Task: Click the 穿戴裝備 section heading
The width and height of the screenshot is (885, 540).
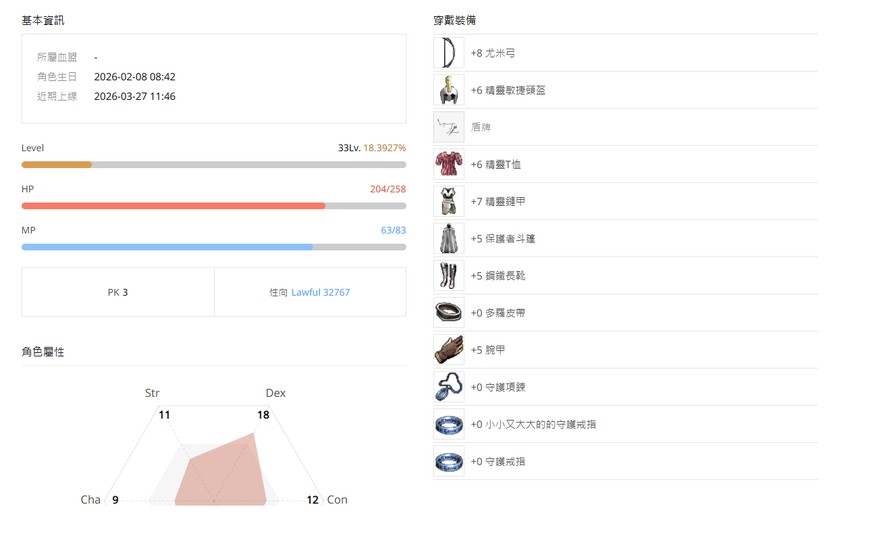Action: [x=454, y=20]
